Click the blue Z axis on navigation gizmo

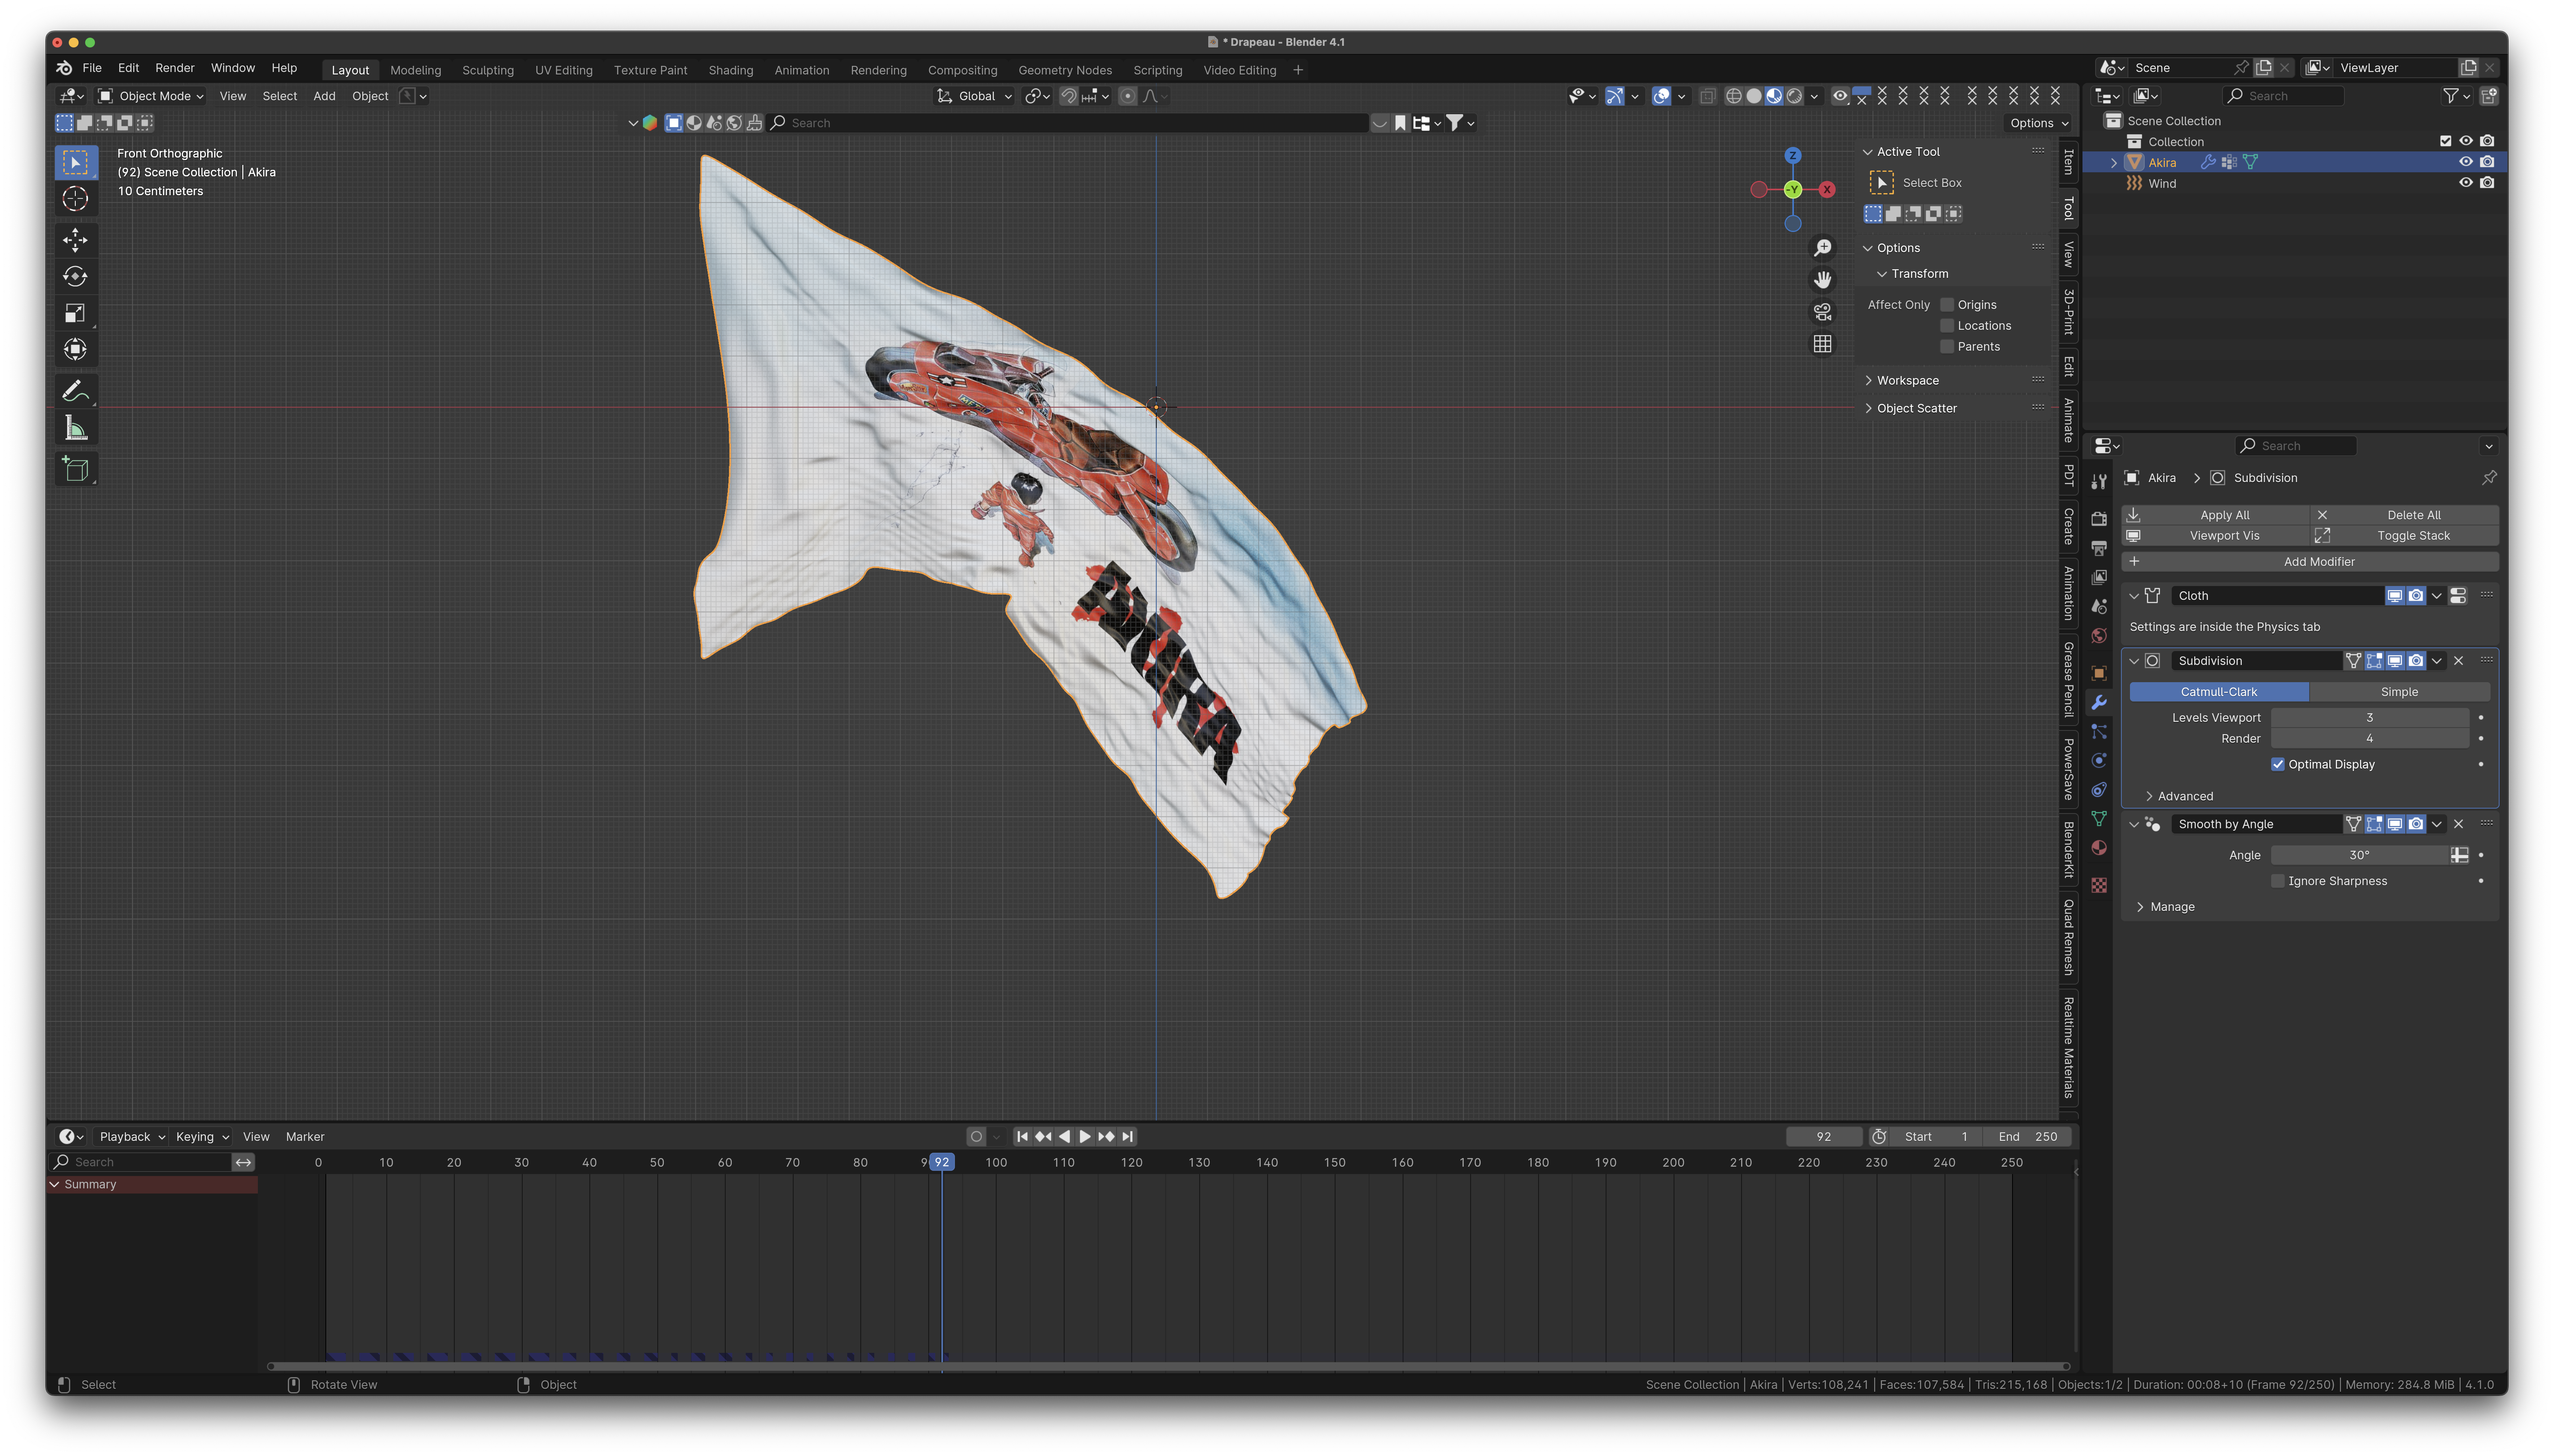[1793, 156]
